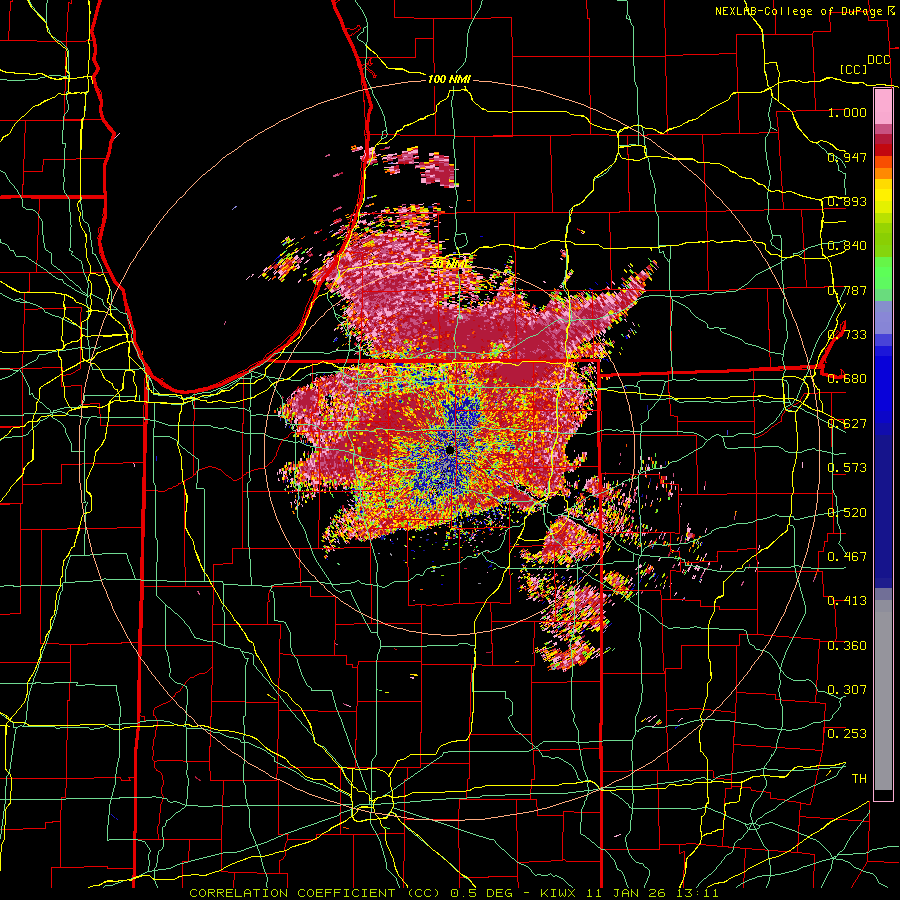Click the [CC] unit label above the scale
The image size is (900, 900).
tap(853, 69)
